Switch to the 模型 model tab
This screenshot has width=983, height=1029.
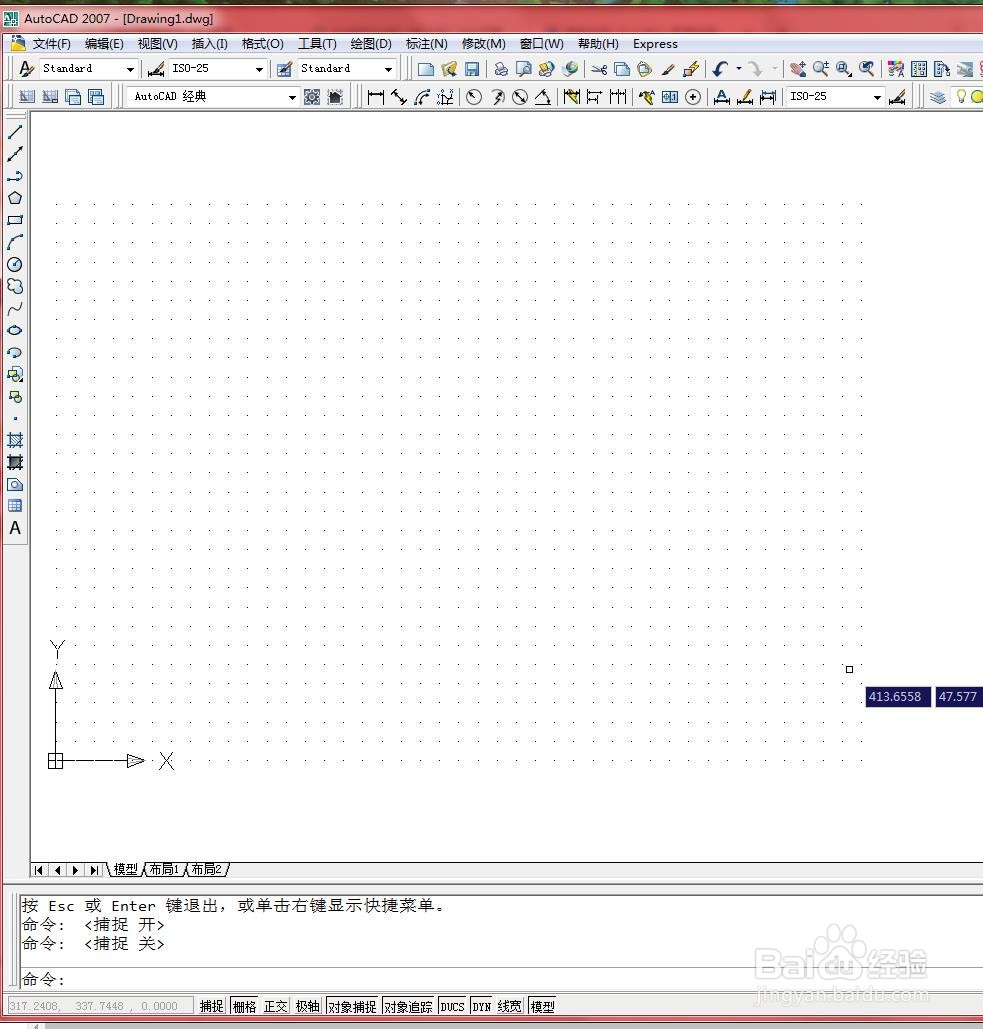125,870
